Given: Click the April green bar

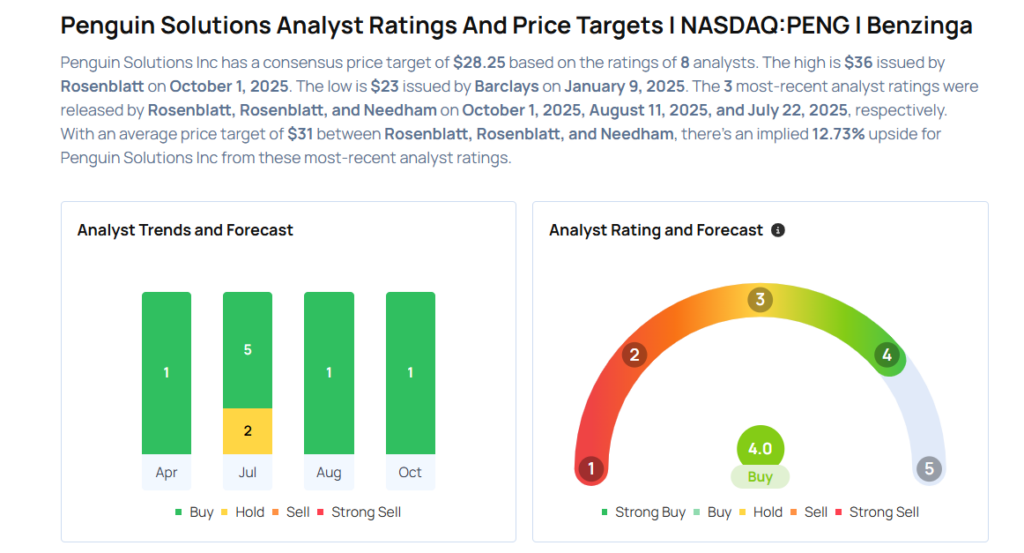Looking at the screenshot, I should (x=166, y=373).
